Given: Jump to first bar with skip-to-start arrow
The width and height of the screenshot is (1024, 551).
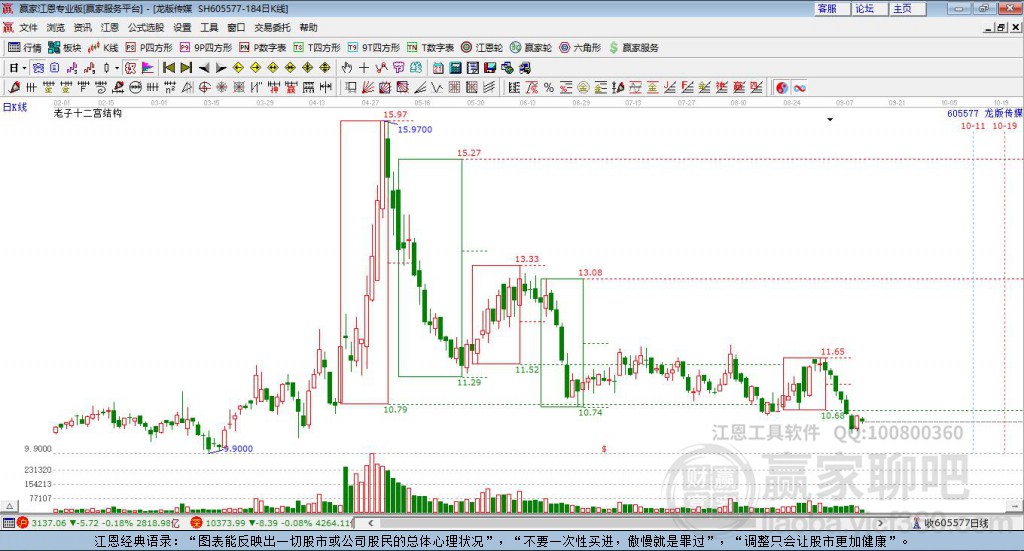Looking at the screenshot, I should (x=168, y=68).
